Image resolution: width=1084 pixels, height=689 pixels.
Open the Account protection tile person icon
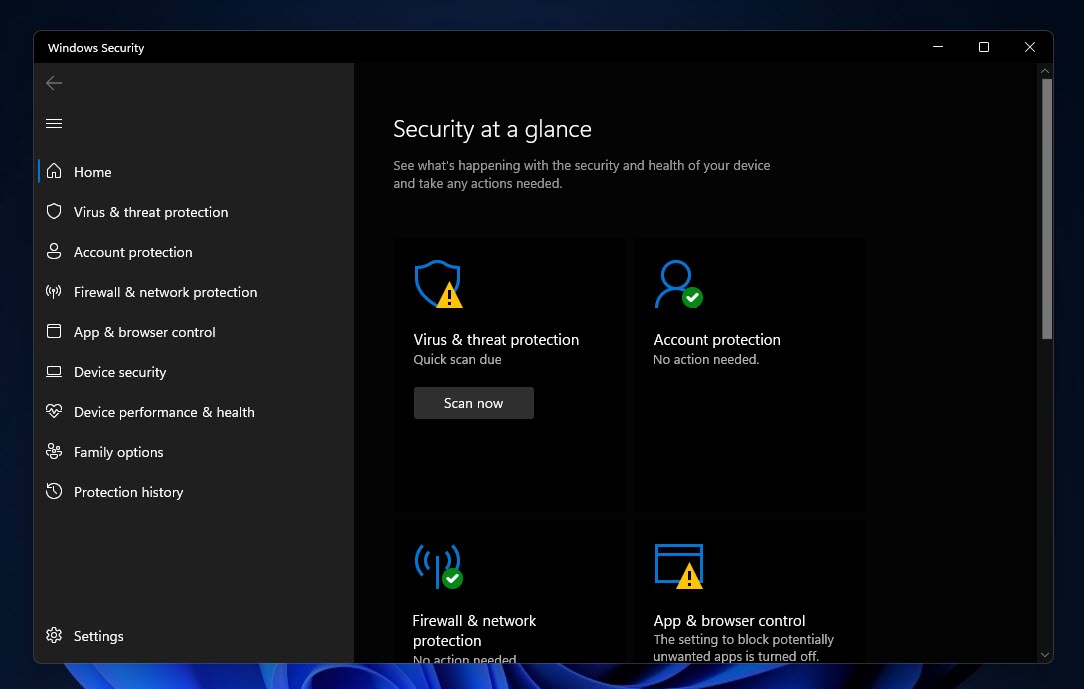(x=678, y=284)
